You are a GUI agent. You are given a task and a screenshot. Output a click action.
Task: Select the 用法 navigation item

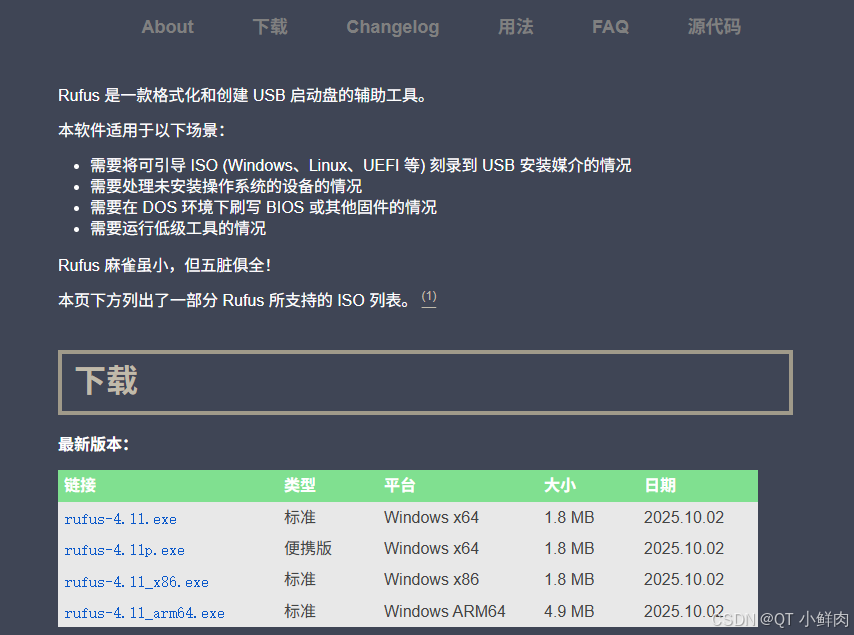(x=515, y=27)
